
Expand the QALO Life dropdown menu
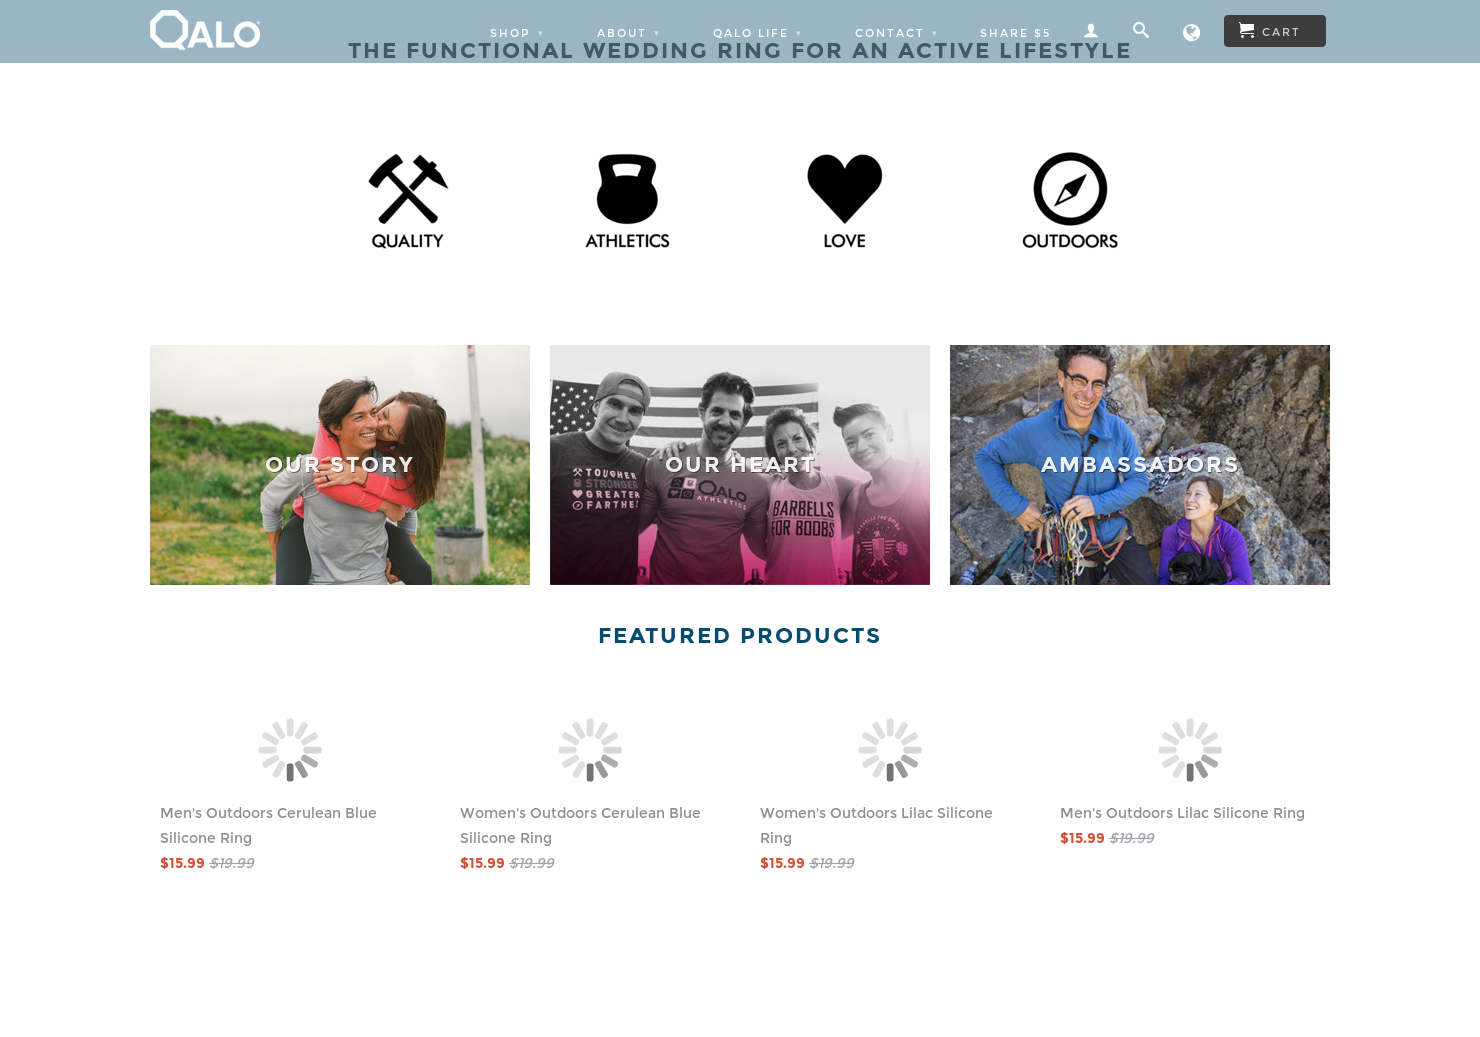[x=758, y=33]
